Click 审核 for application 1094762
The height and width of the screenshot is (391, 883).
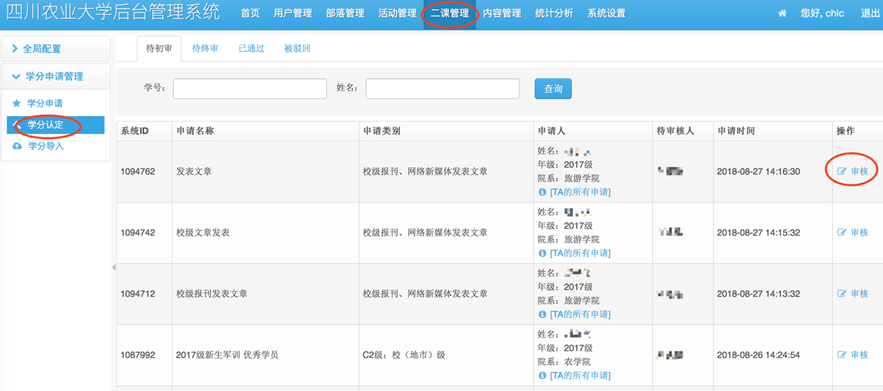(x=859, y=171)
